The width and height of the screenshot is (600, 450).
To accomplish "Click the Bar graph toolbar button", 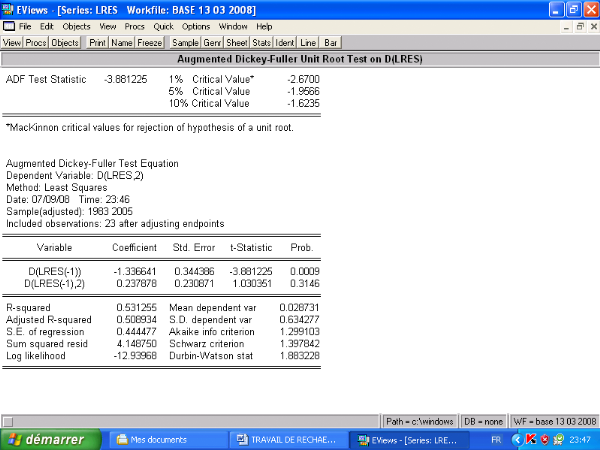I will pyautogui.click(x=331, y=42).
